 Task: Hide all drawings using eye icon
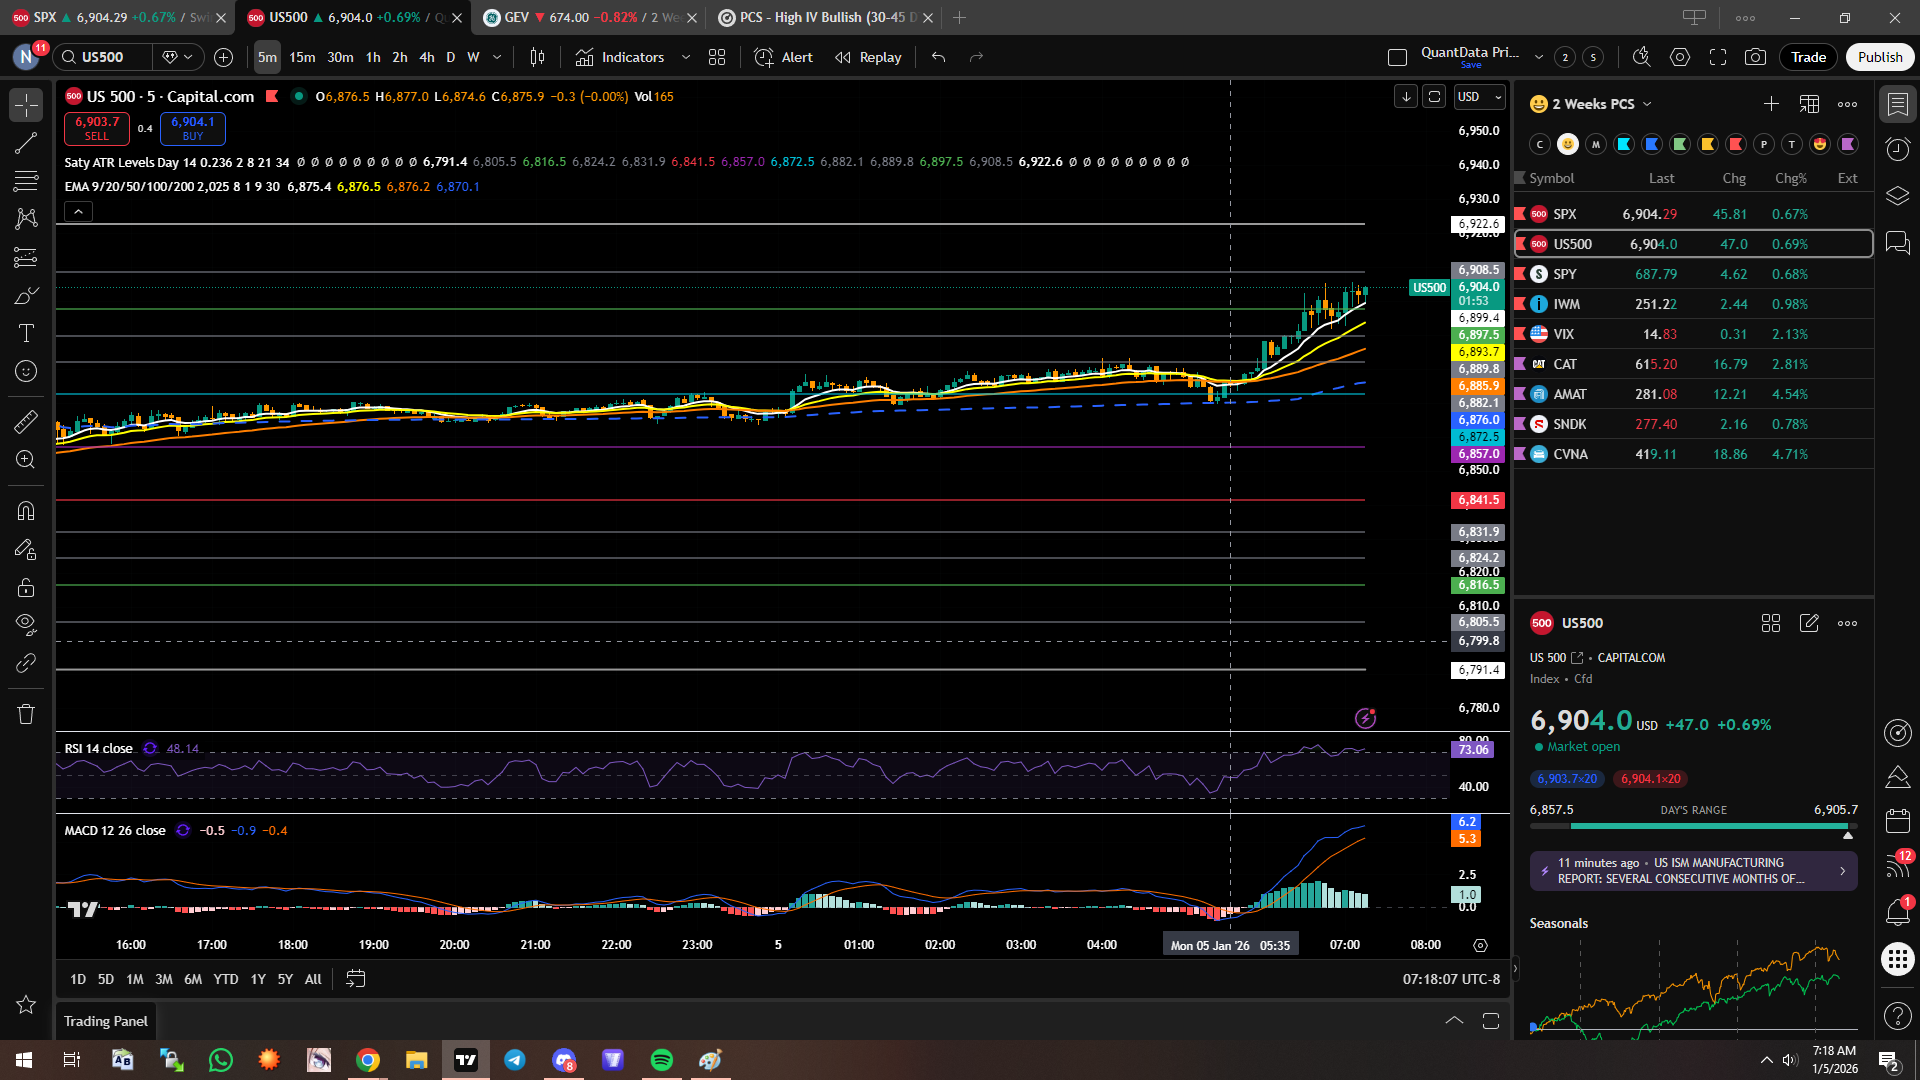tap(26, 625)
